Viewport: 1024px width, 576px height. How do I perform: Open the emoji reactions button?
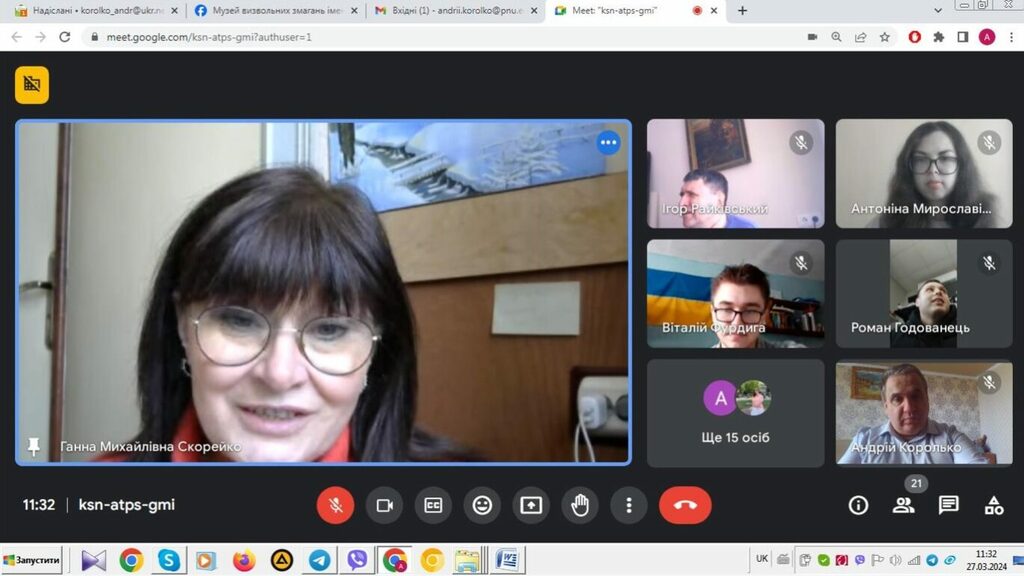[x=482, y=505]
